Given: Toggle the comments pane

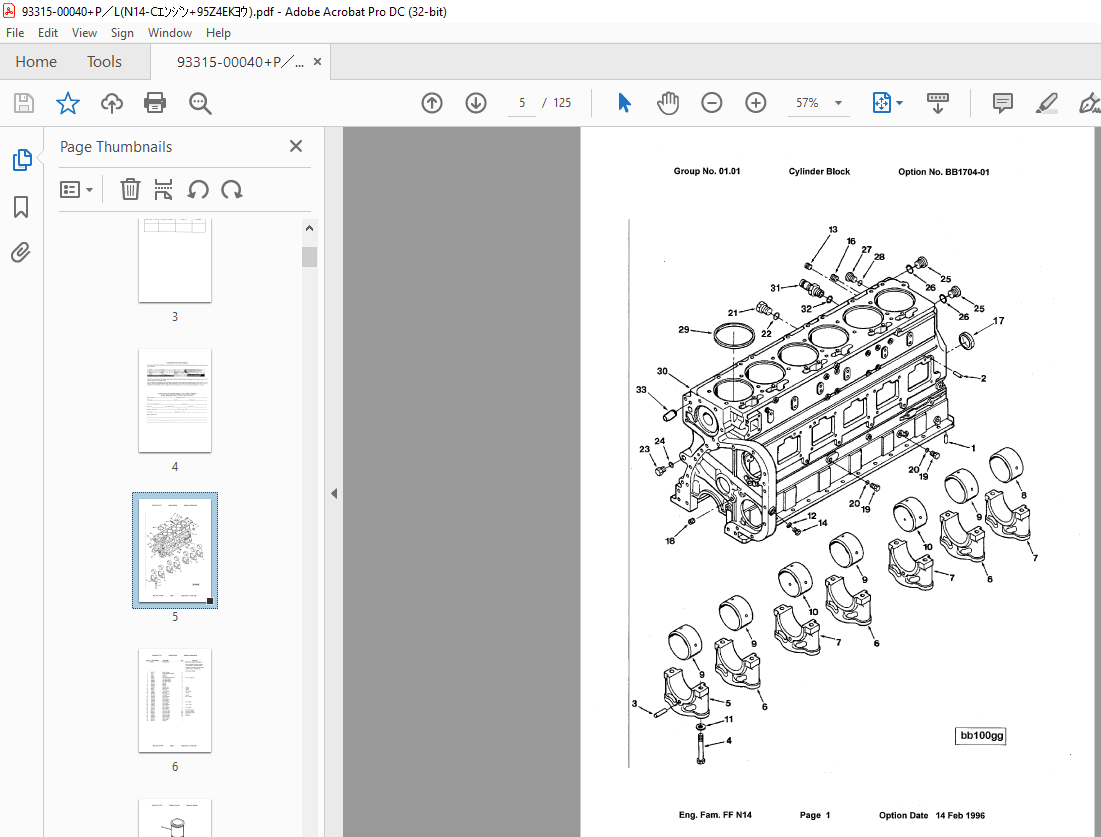Looking at the screenshot, I should 1002,103.
